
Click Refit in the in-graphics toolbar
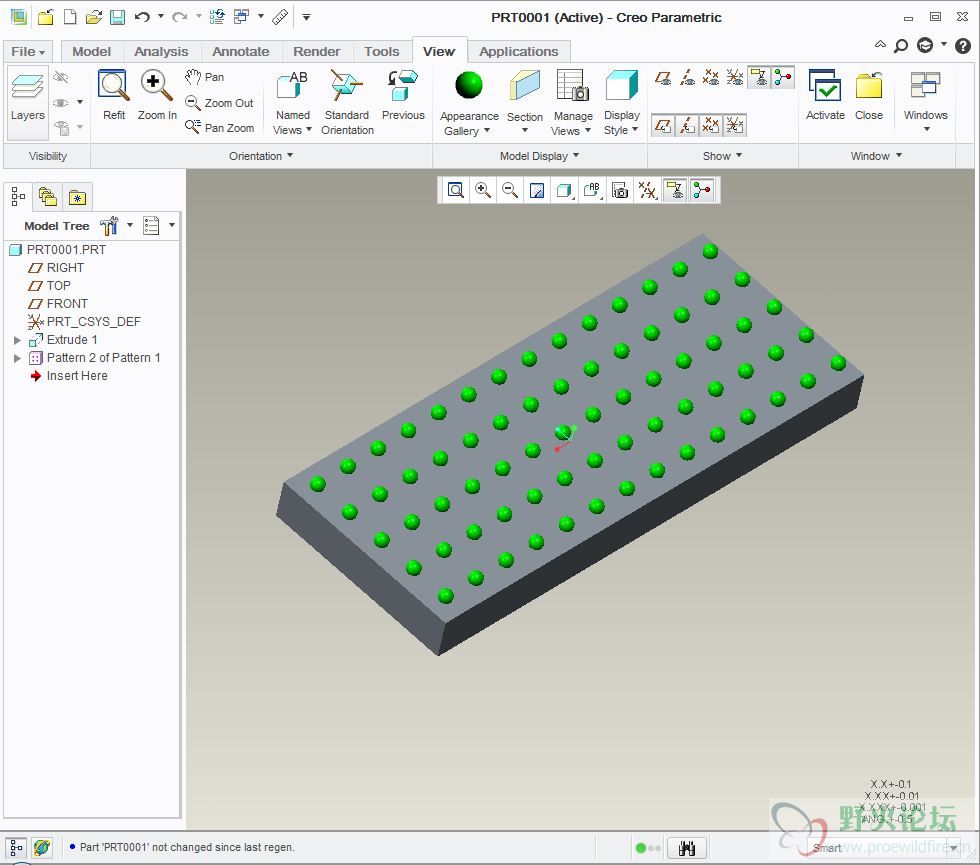coord(456,190)
